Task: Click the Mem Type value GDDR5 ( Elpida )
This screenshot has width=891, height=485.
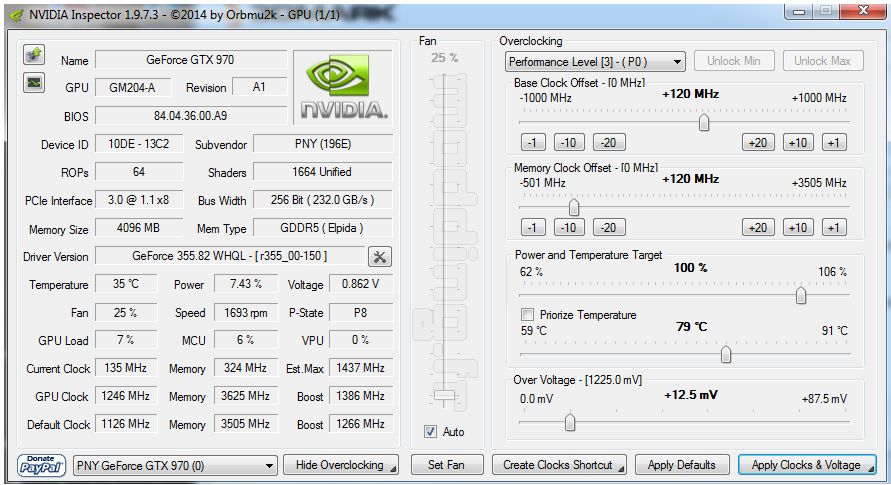Action: point(323,228)
